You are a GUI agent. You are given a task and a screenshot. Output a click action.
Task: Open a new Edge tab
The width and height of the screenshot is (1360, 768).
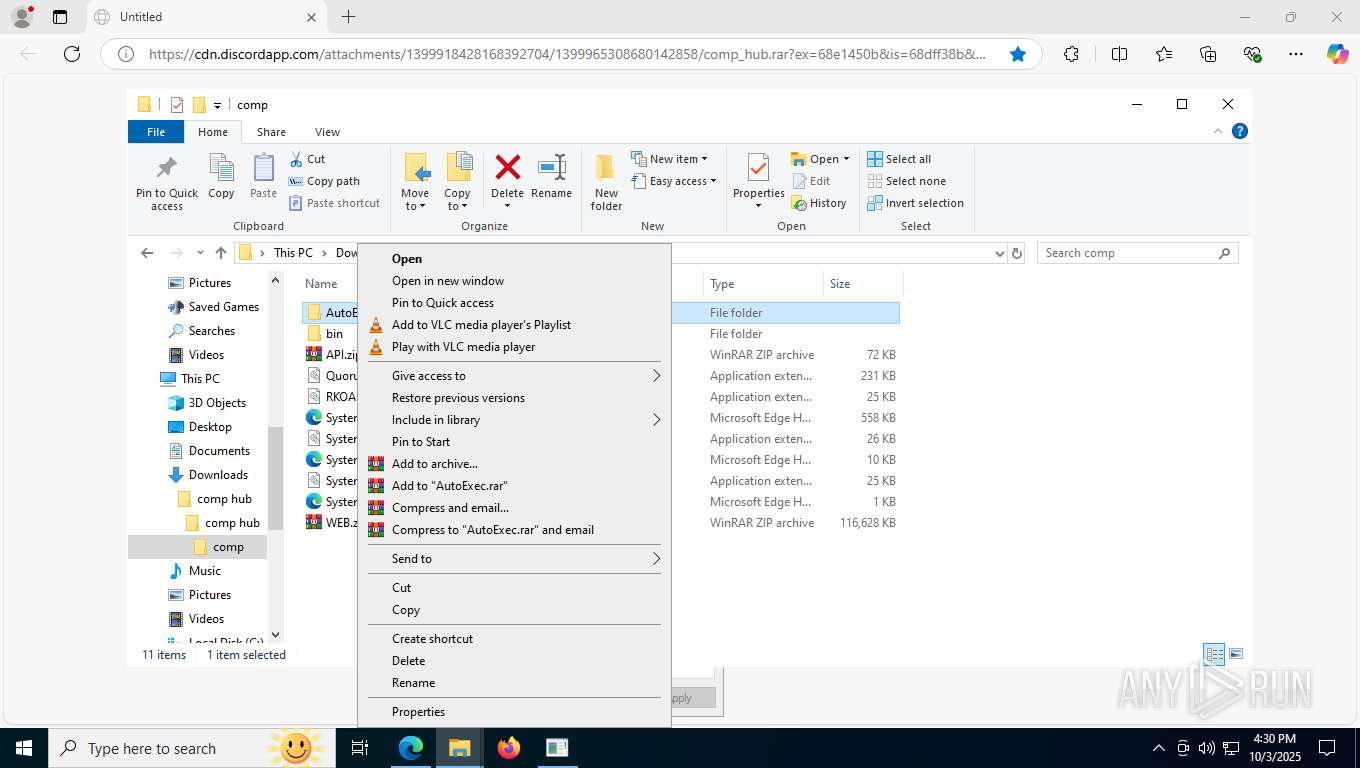pyautogui.click(x=348, y=17)
